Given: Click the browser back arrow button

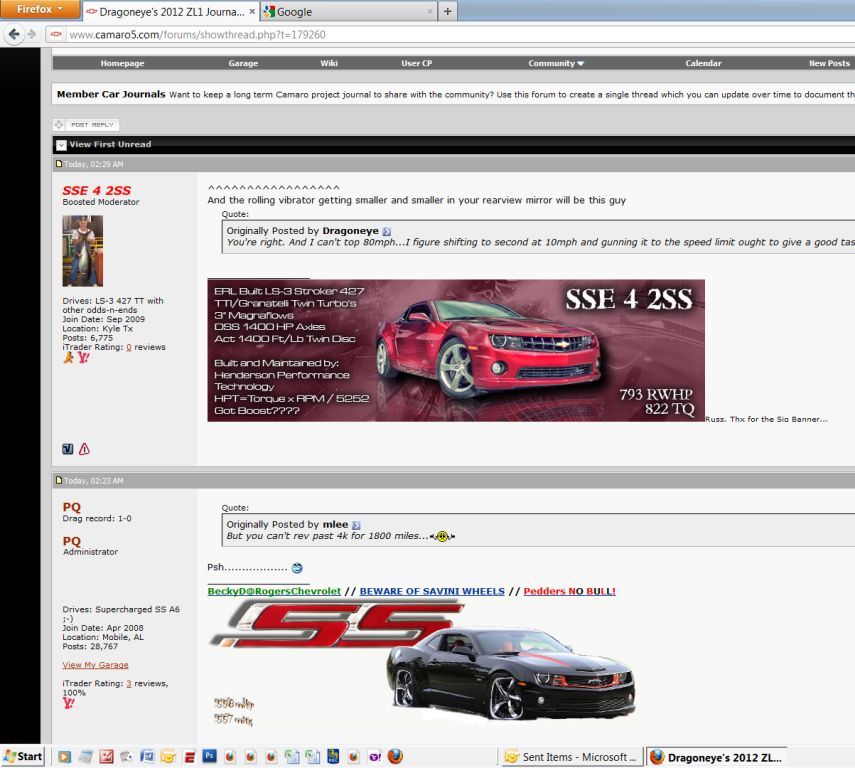Looking at the screenshot, I should (x=15, y=34).
